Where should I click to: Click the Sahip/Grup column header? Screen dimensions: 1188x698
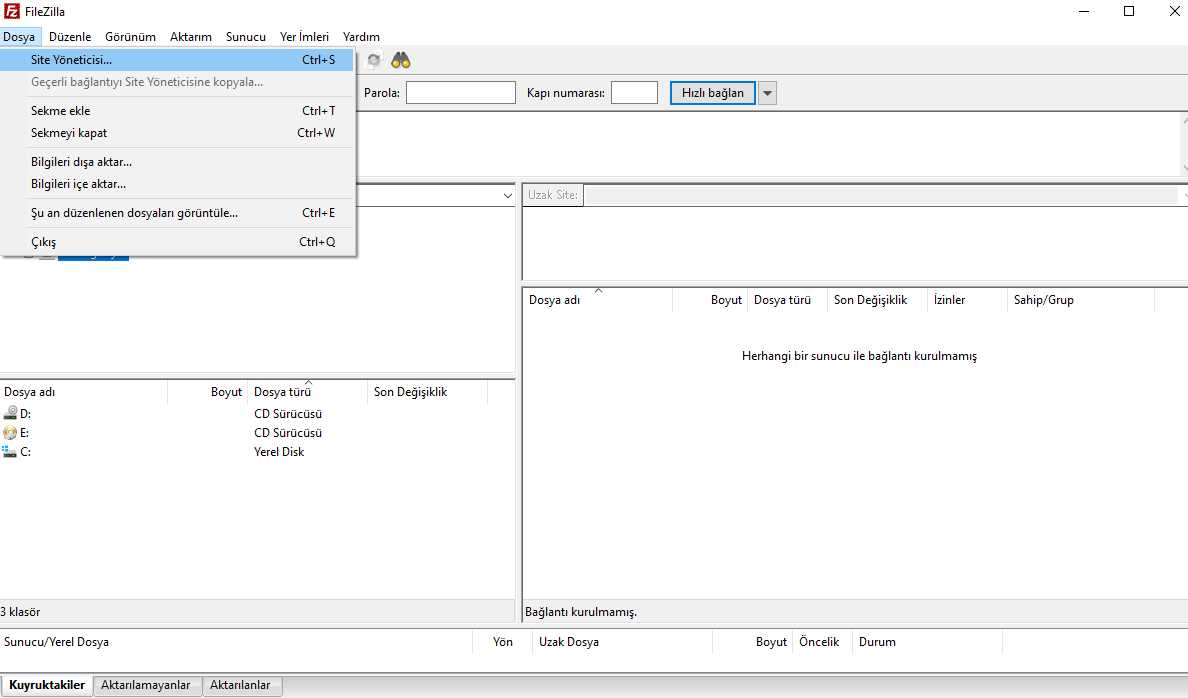[x=1081, y=300]
